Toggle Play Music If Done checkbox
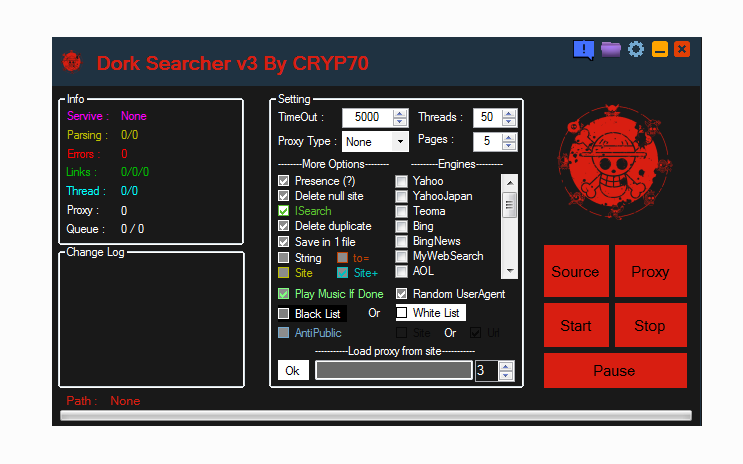 (x=283, y=294)
